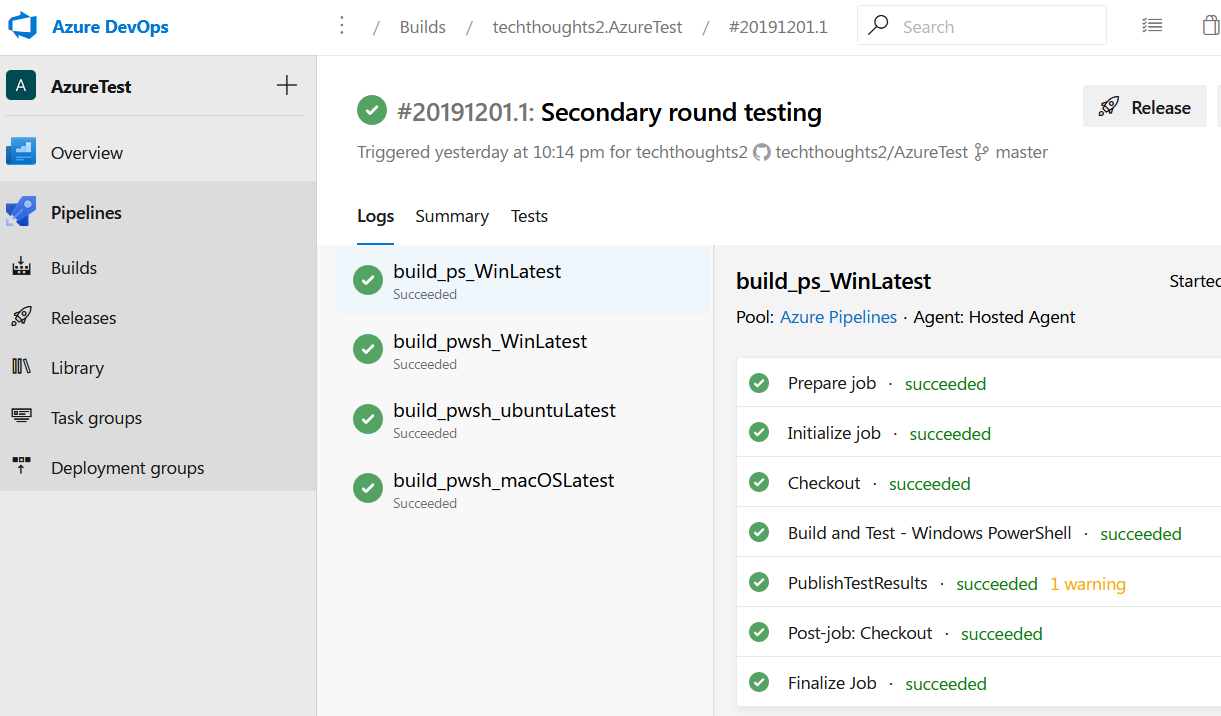
Task: Click the Azure DevOps logo icon
Action: 22,26
